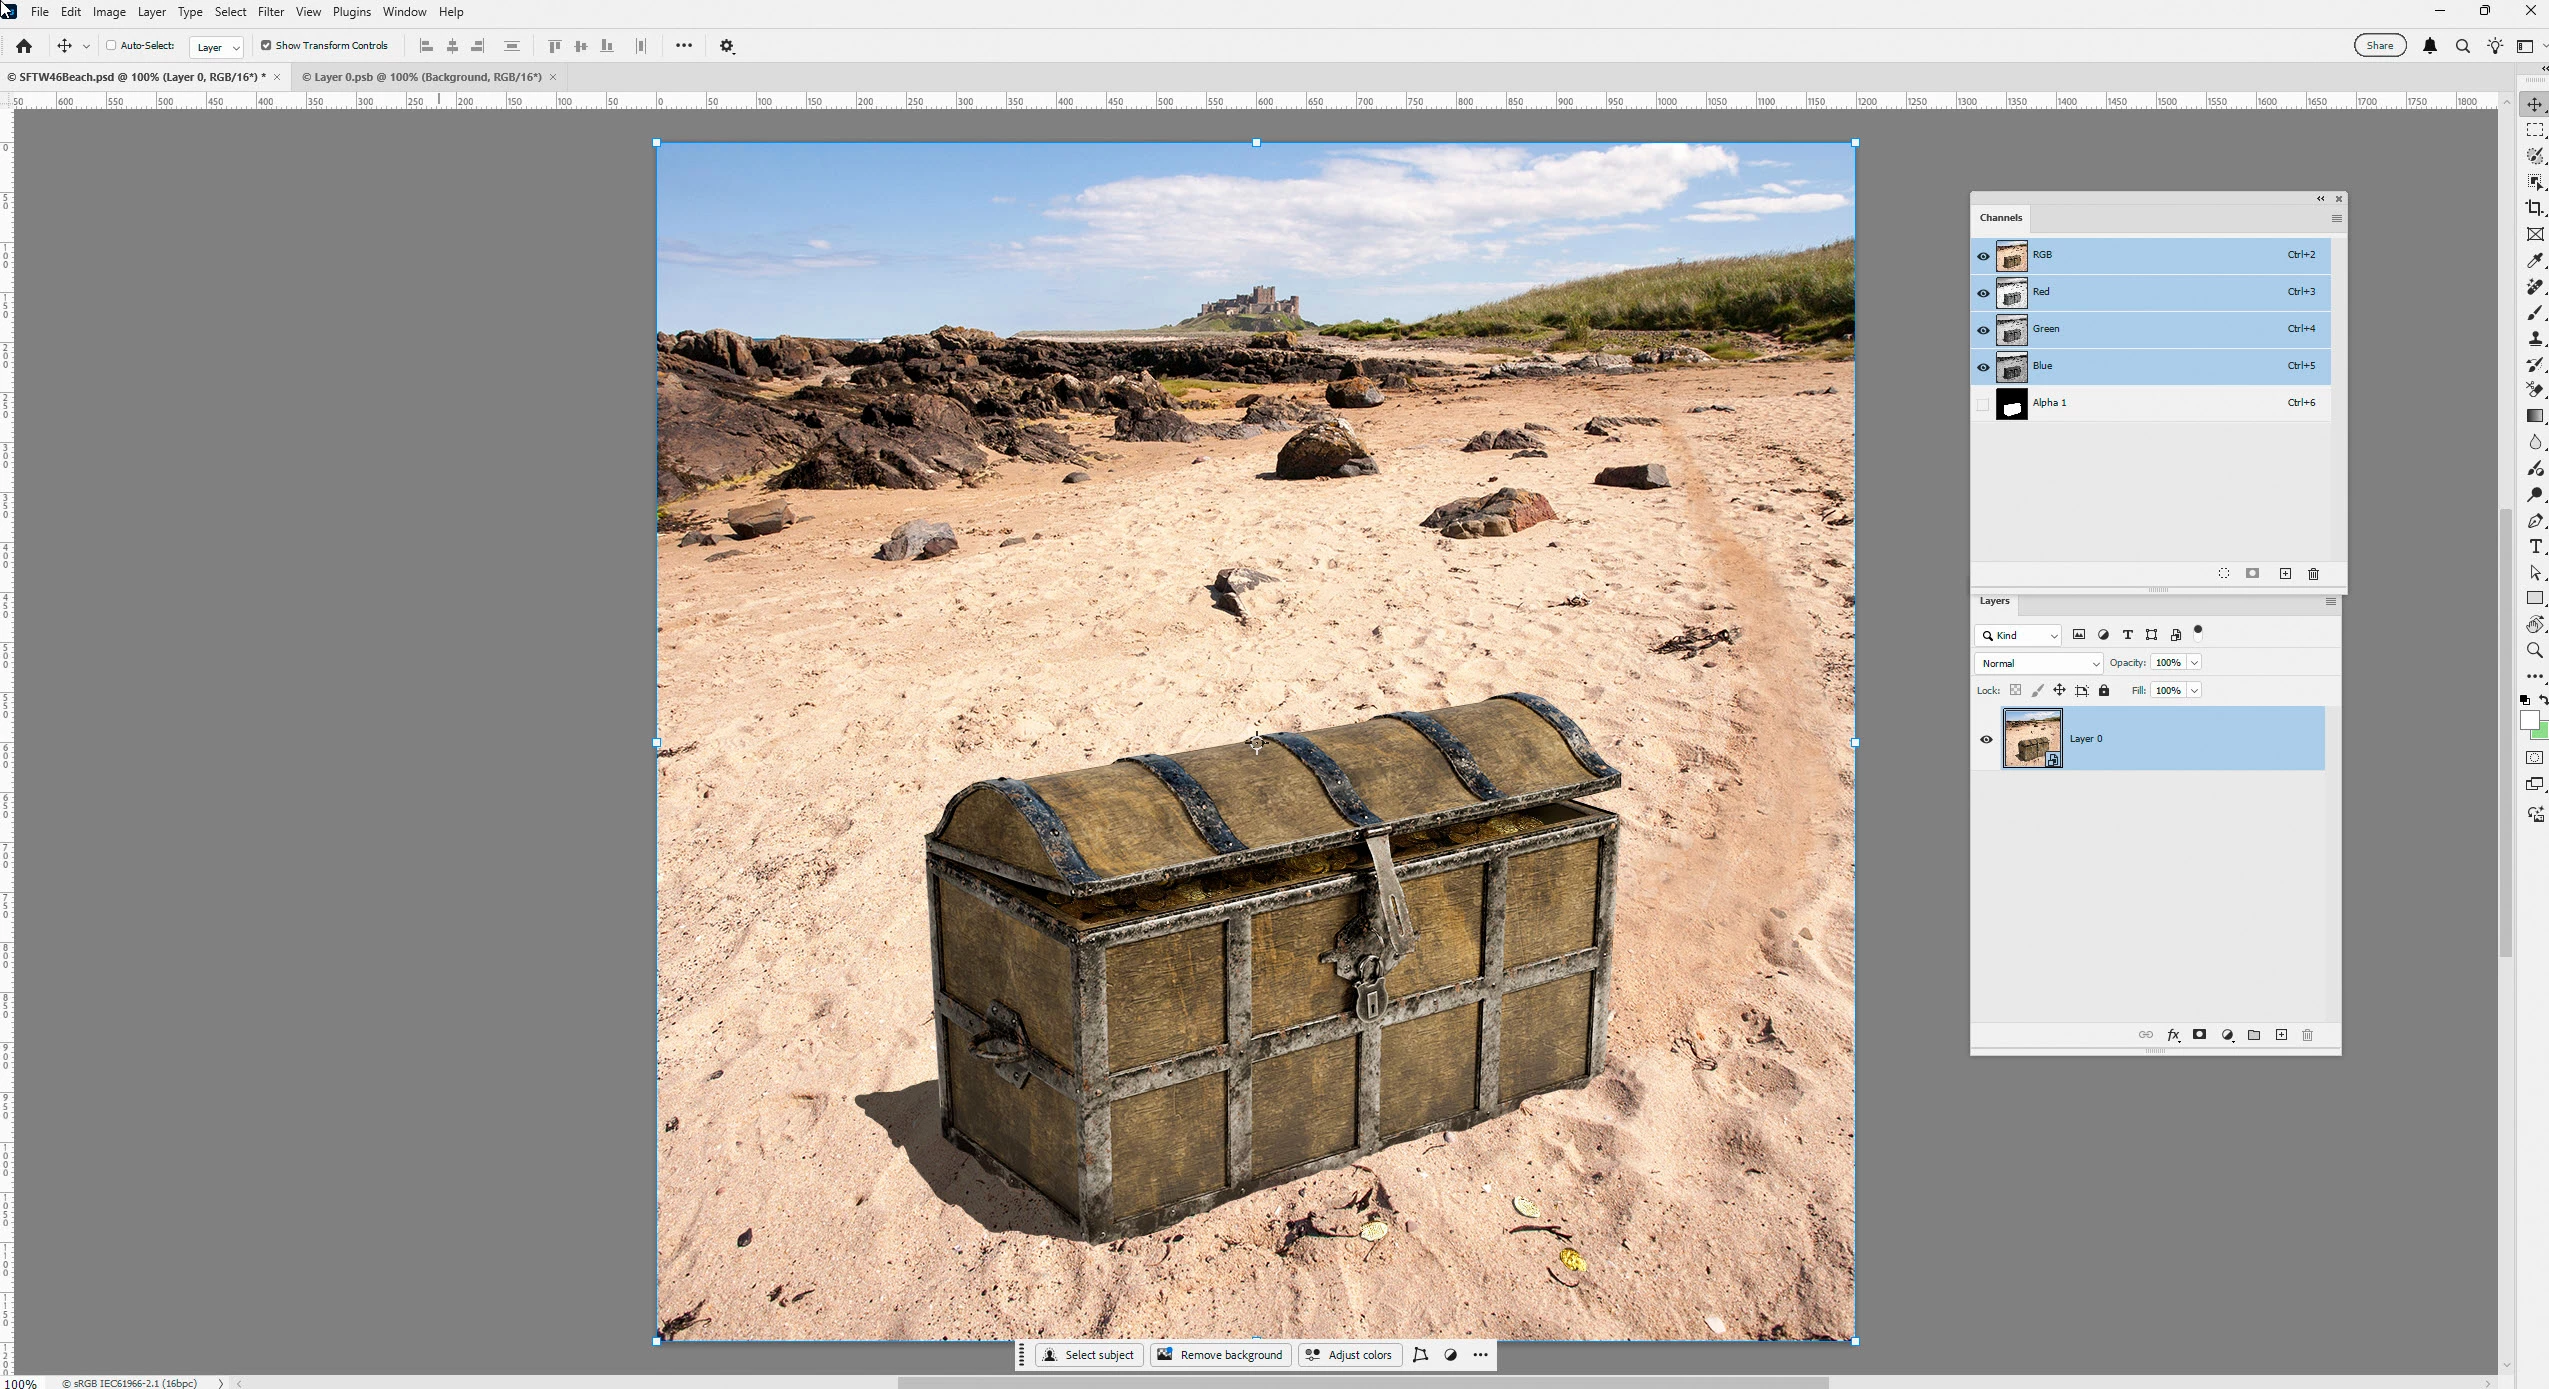Viewport: 2549px width, 1389px height.
Task: Open the layer filter Kind dropdown
Action: pos(2018,636)
